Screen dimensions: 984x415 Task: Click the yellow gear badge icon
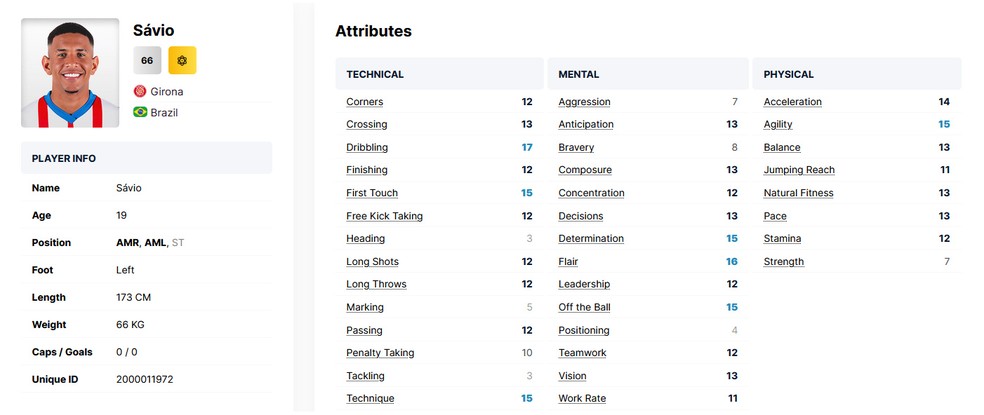(182, 60)
